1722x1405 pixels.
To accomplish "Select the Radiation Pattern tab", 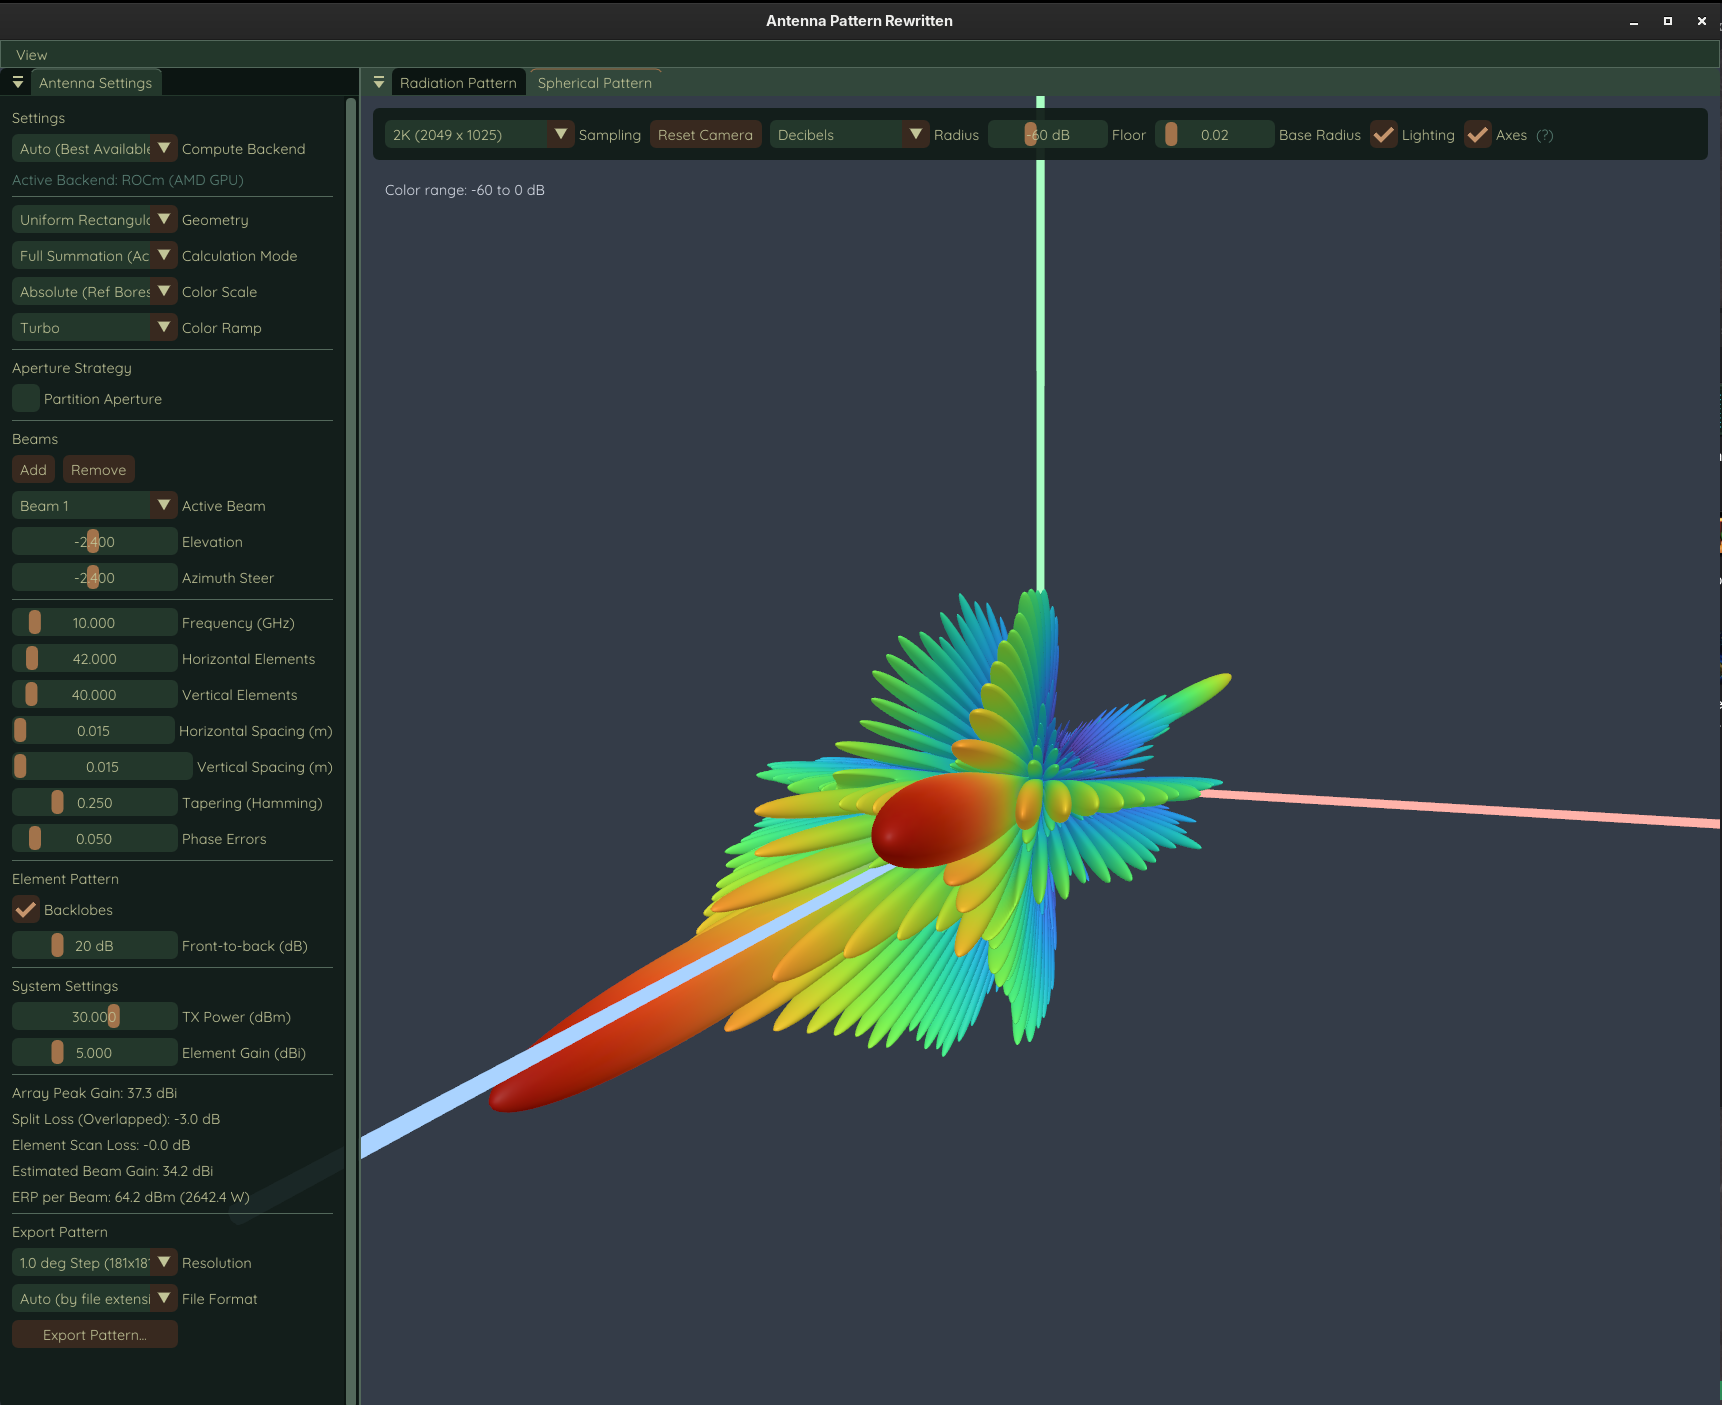I will click(x=458, y=82).
